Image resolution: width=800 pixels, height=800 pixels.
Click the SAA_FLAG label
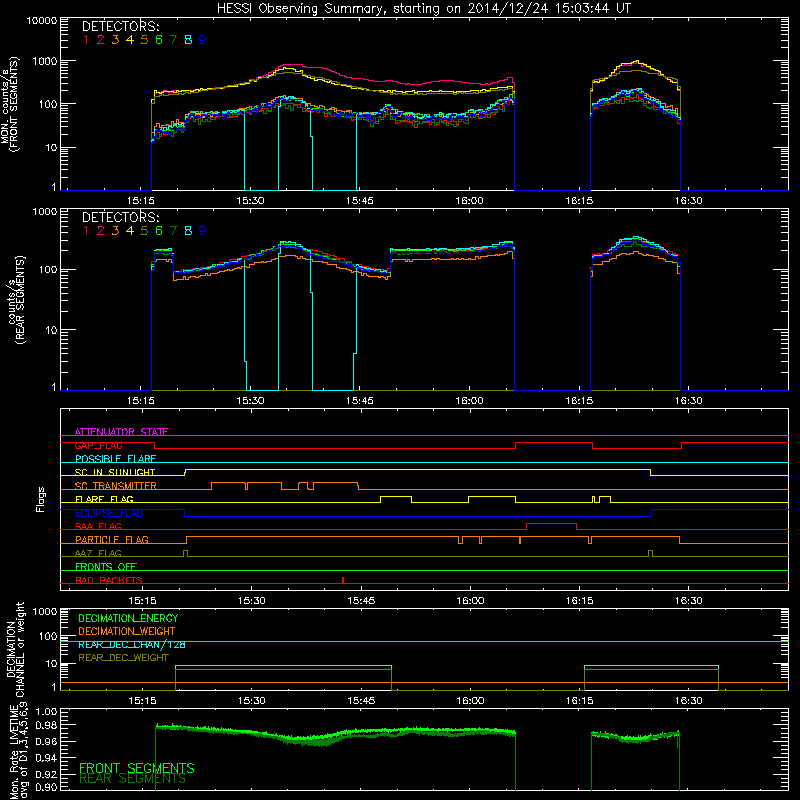pyautogui.click(x=98, y=526)
